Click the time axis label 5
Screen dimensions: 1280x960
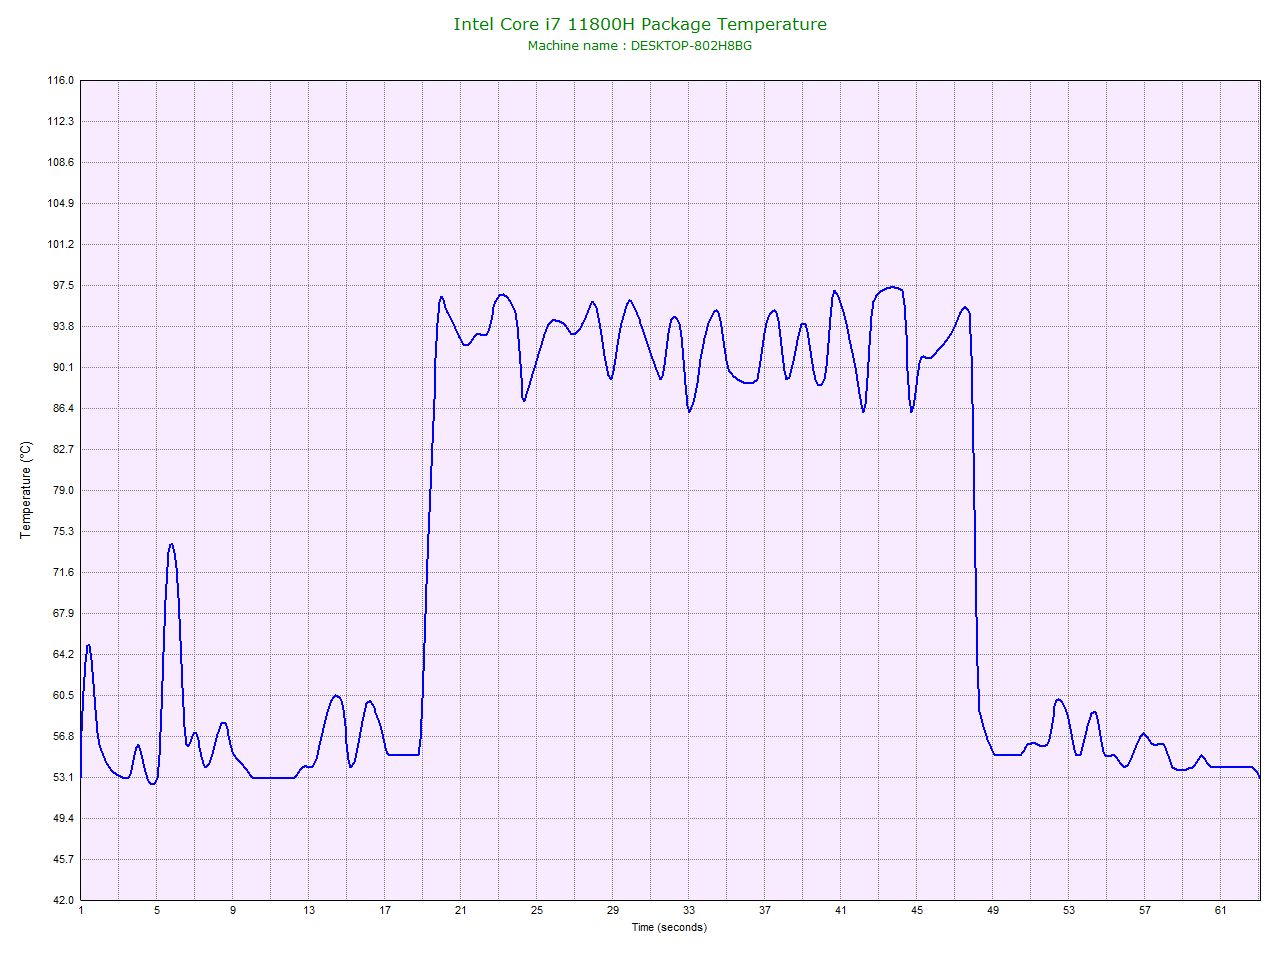pyautogui.click(x=156, y=910)
